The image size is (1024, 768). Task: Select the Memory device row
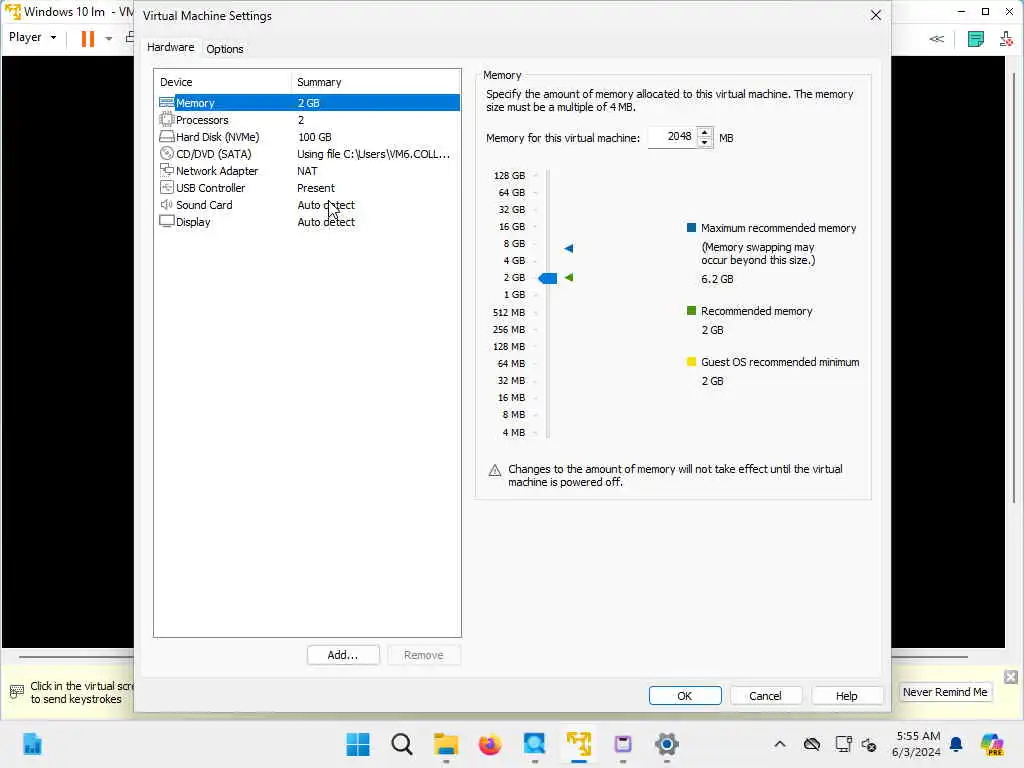[309, 103]
